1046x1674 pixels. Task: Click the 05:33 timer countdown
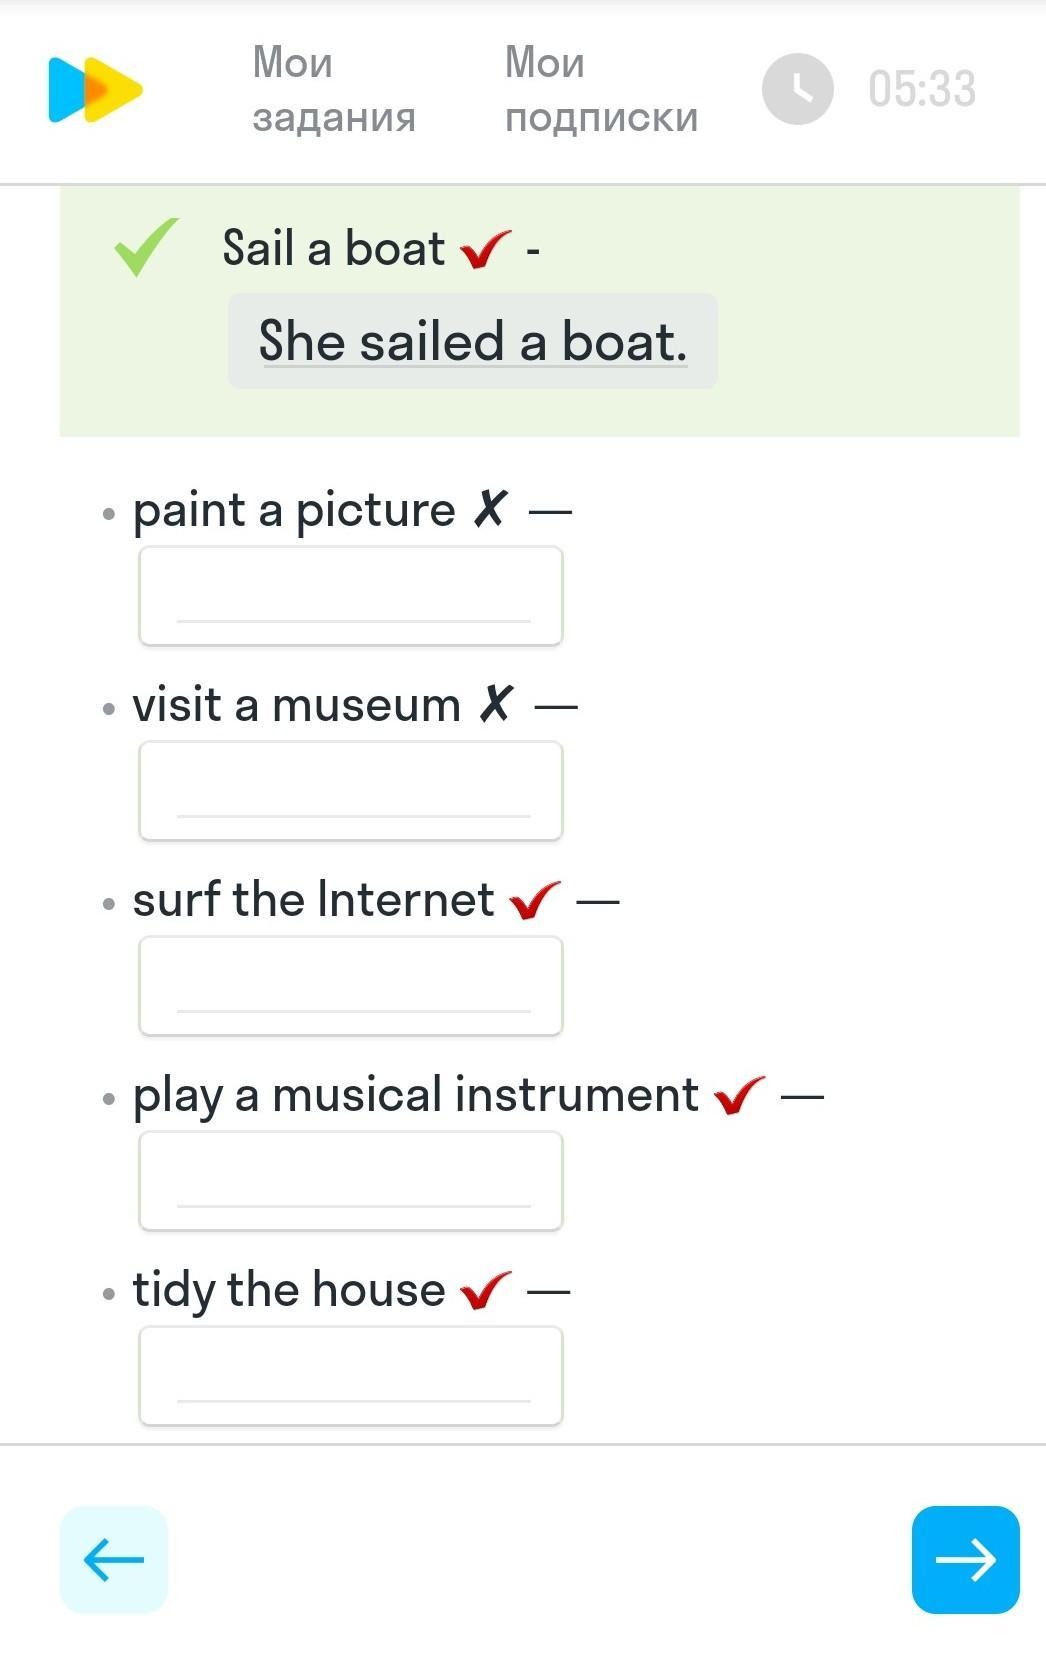pyautogui.click(x=921, y=89)
